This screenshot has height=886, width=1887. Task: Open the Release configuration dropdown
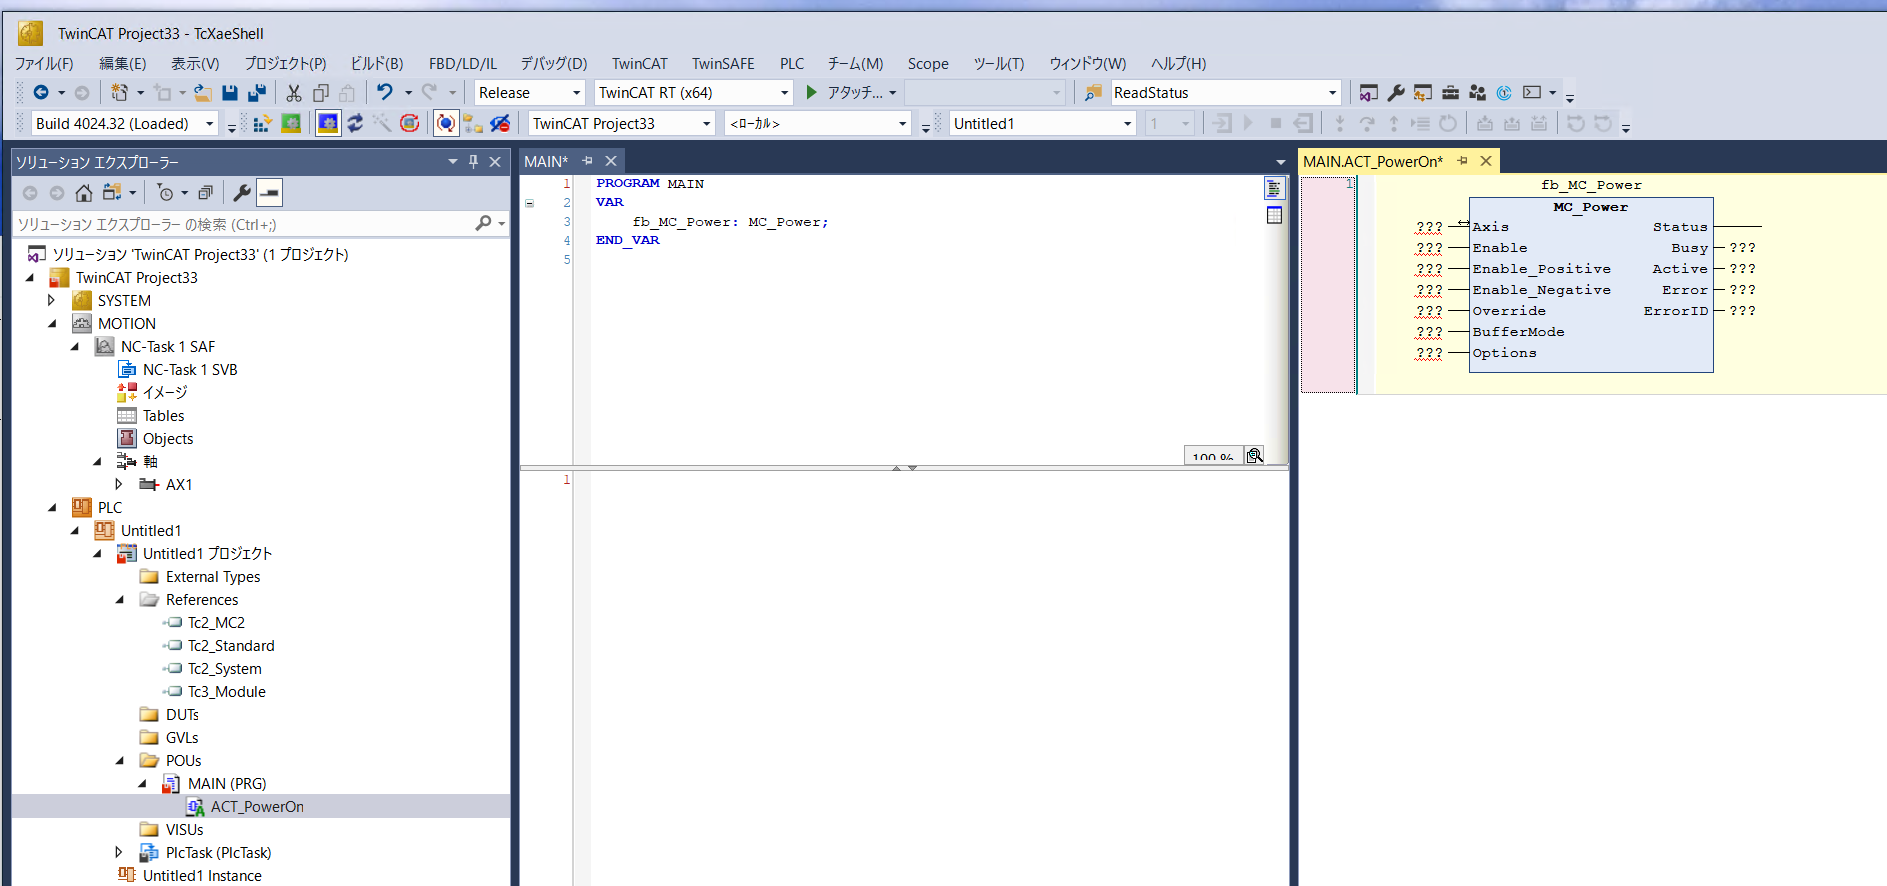click(x=576, y=93)
